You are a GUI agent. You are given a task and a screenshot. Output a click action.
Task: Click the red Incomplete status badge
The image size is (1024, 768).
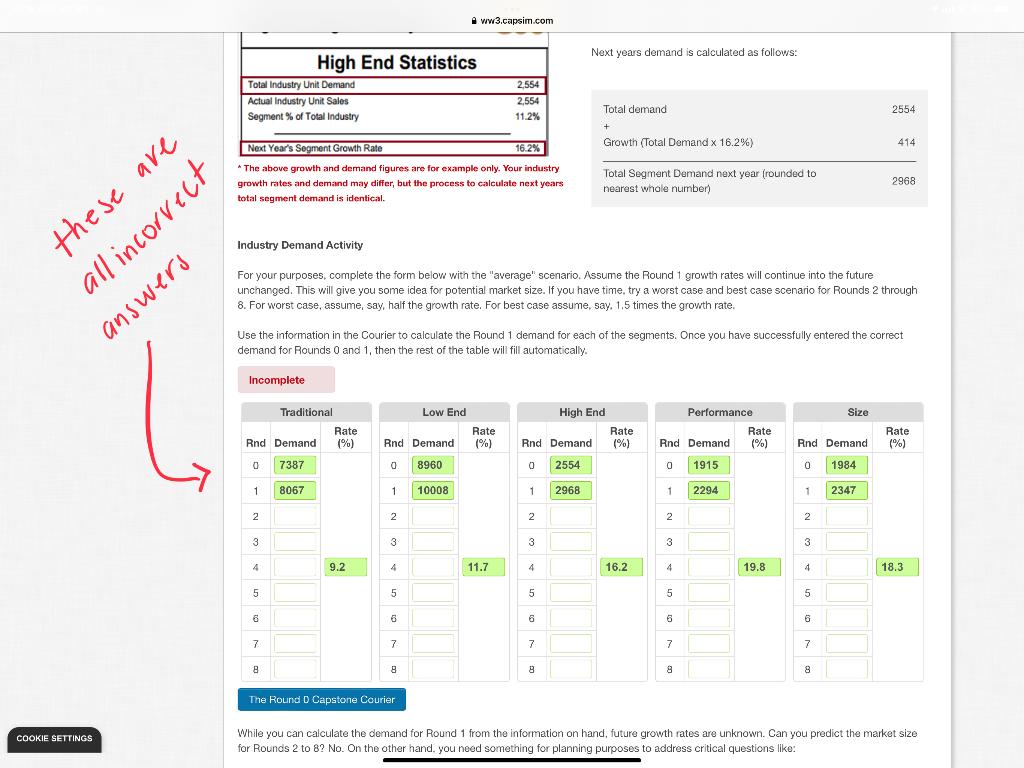(286, 379)
